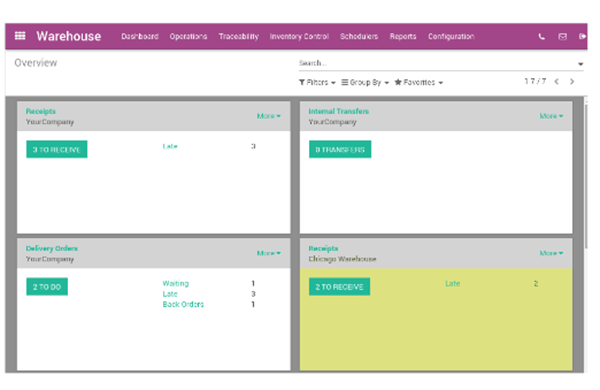Go to the previous page arrow
The height and width of the screenshot is (390, 600).
[x=557, y=82]
